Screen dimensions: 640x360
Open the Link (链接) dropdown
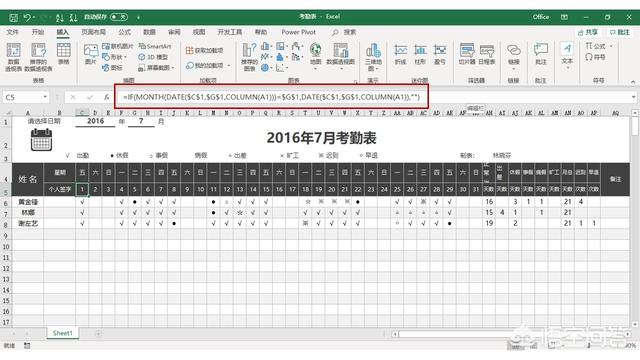click(513, 56)
